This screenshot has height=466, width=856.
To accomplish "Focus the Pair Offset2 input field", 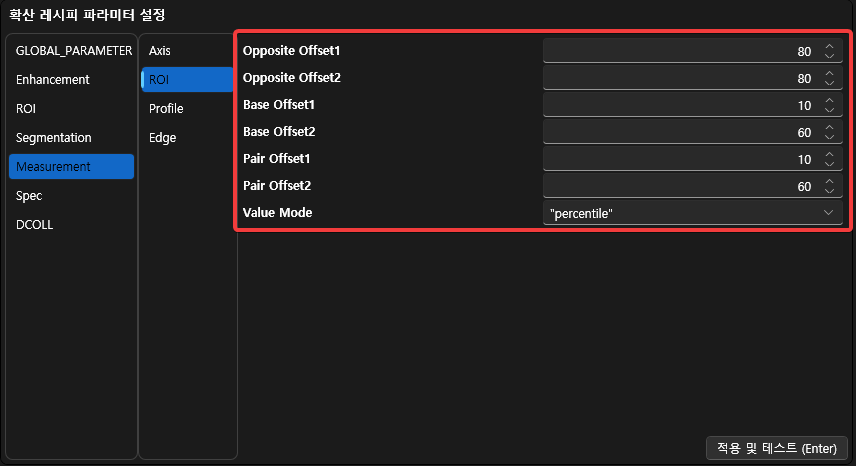I will pos(680,186).
